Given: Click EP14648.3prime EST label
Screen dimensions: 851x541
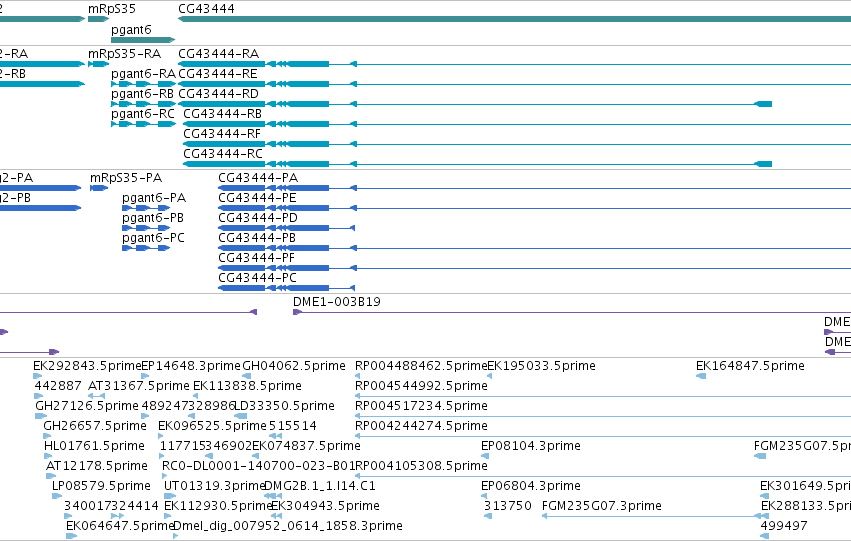Looking at the screenshot, I should [190, 366].
